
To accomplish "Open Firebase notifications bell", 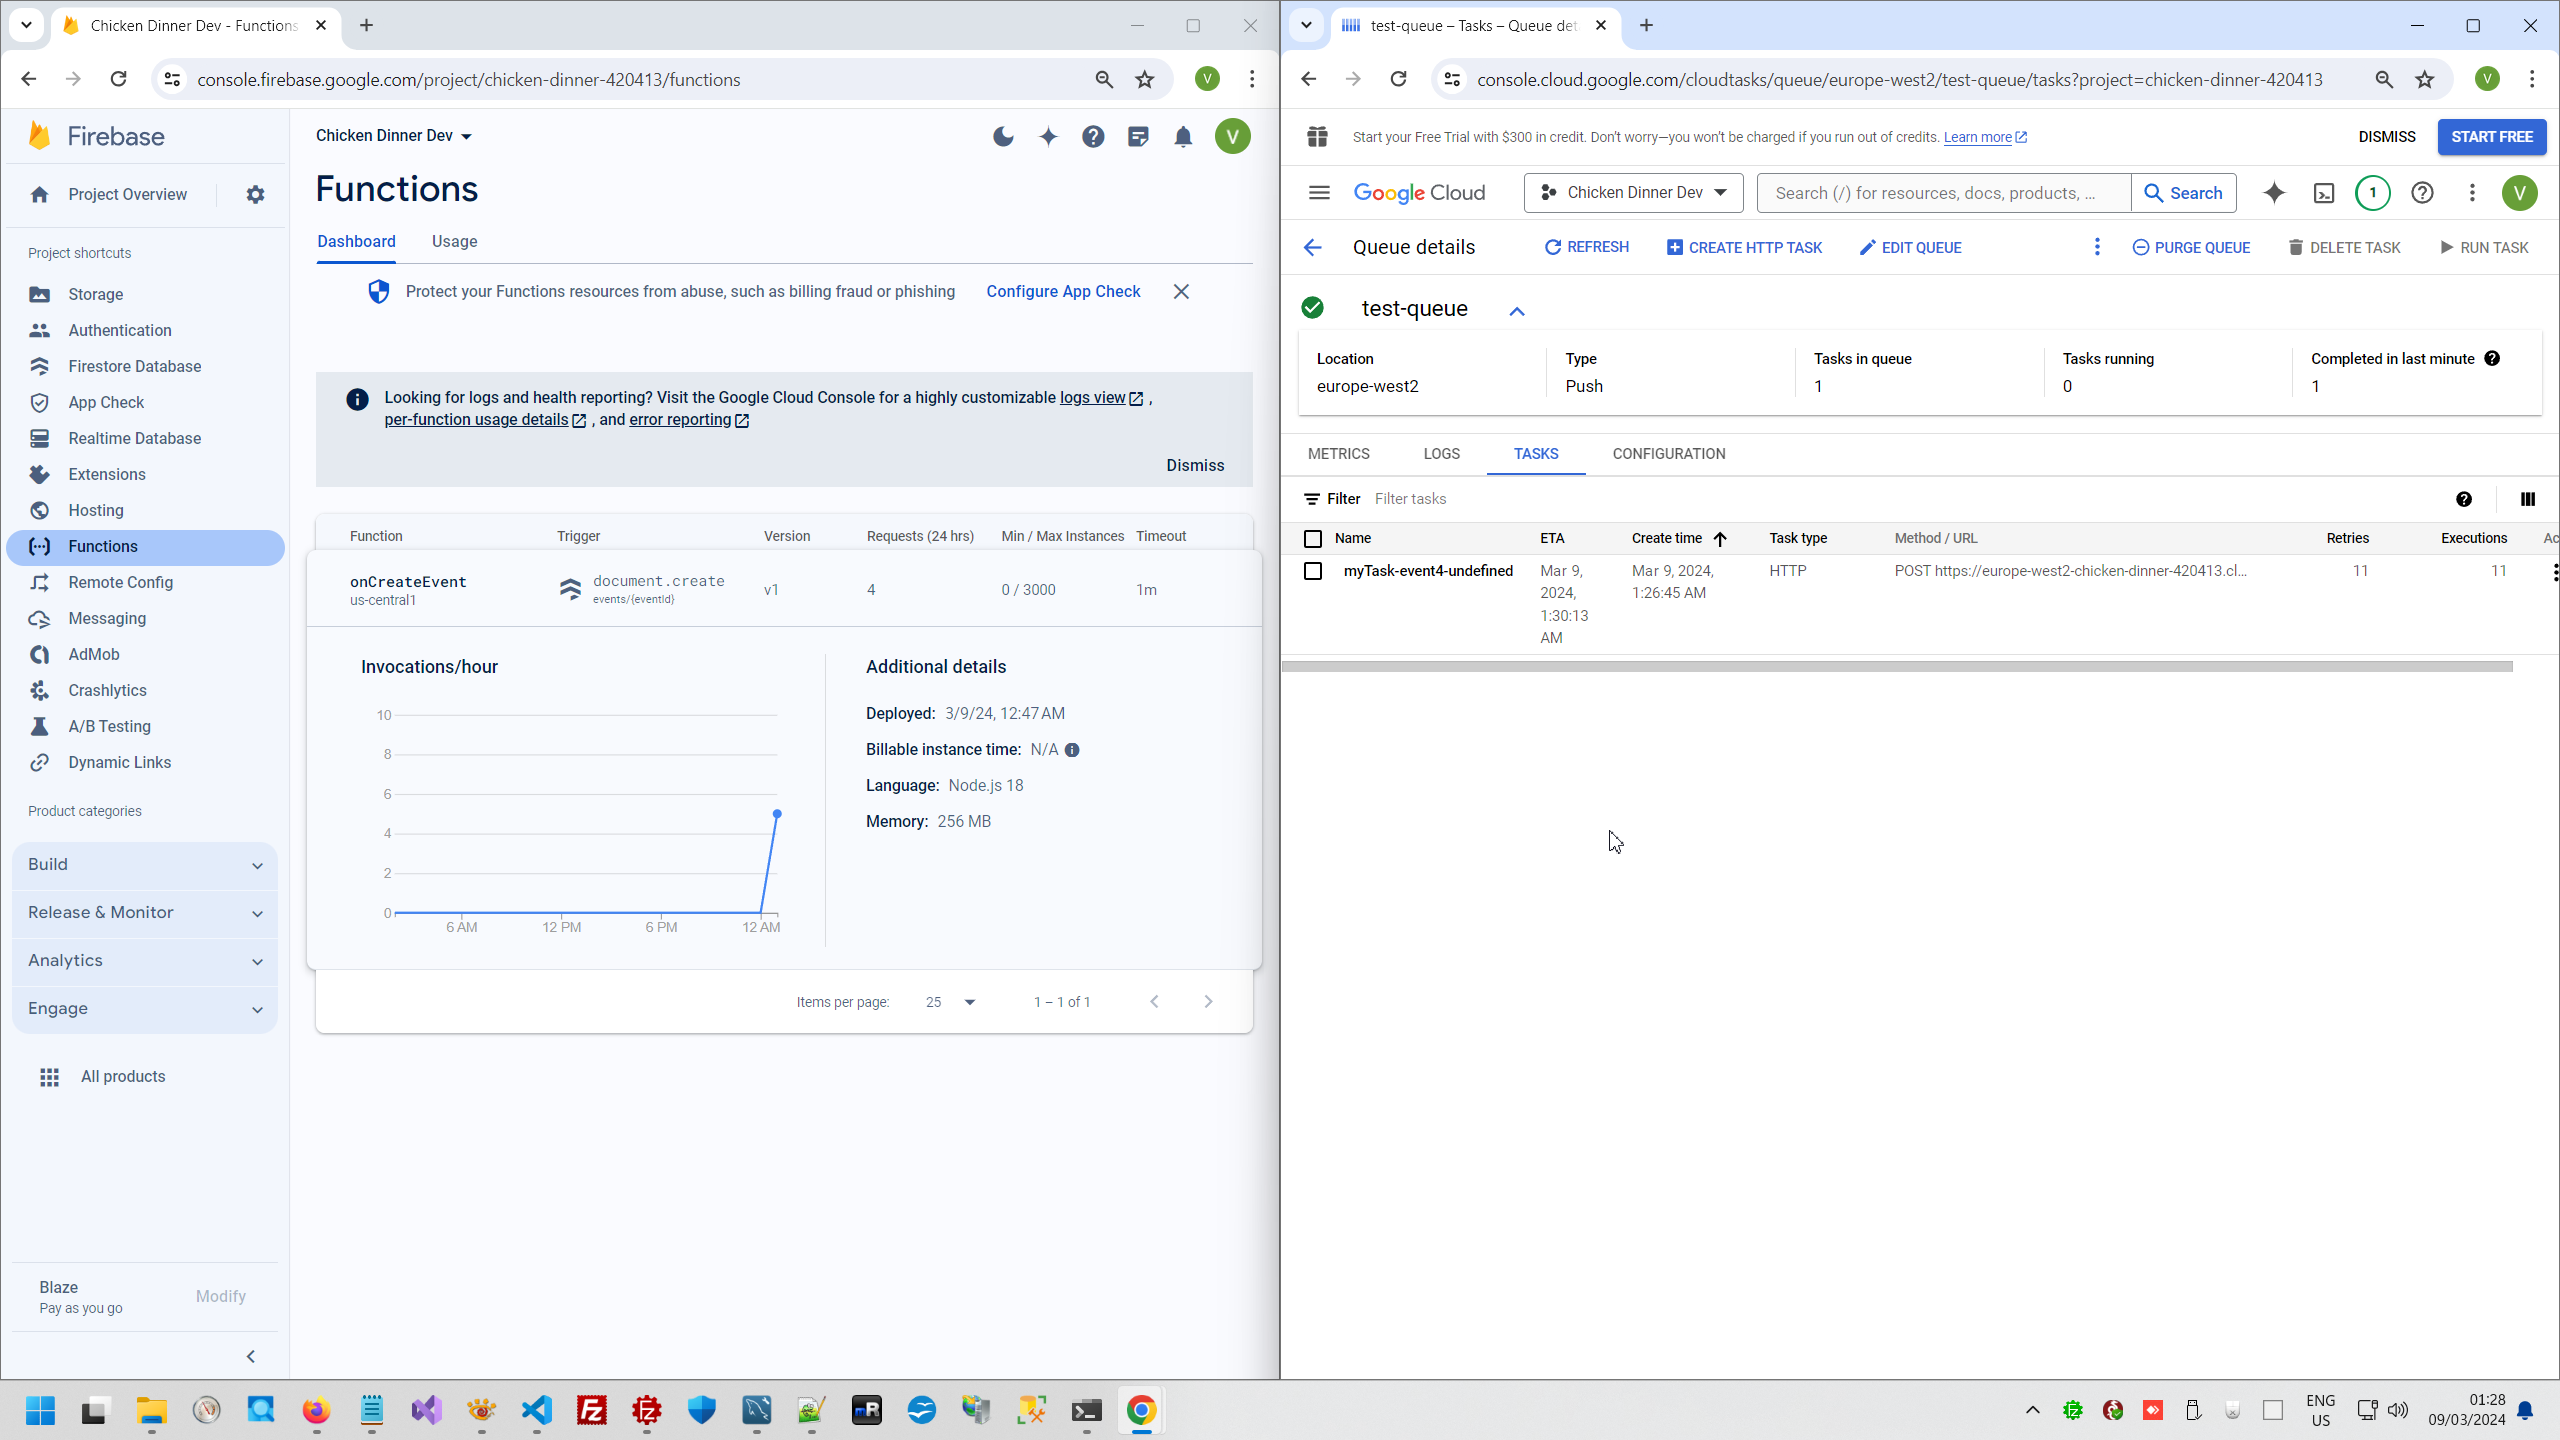I will point(1183,136).
